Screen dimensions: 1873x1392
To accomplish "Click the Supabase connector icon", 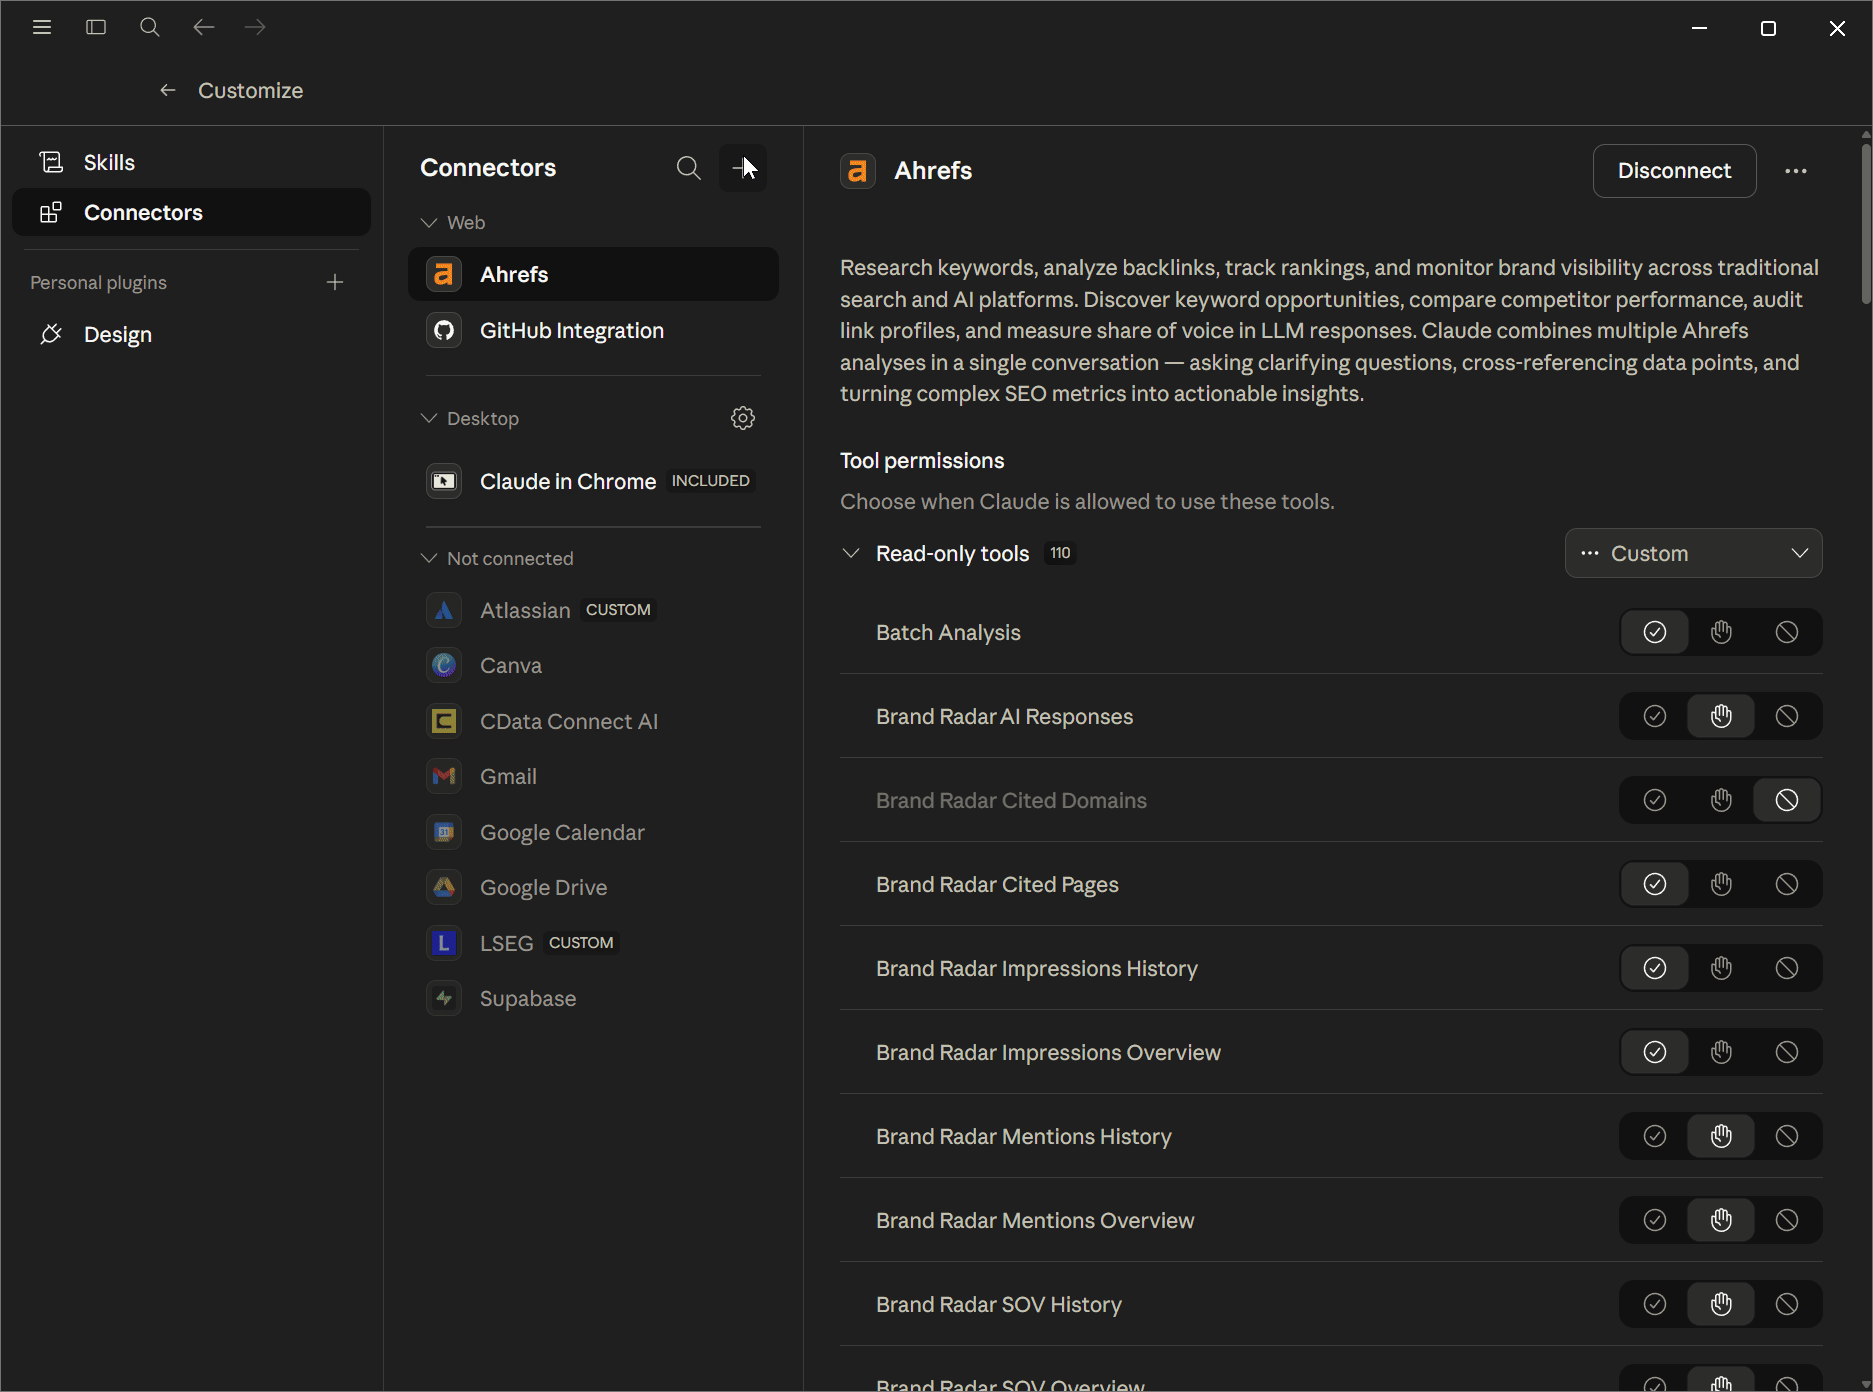I will click(x=444, y=998).
